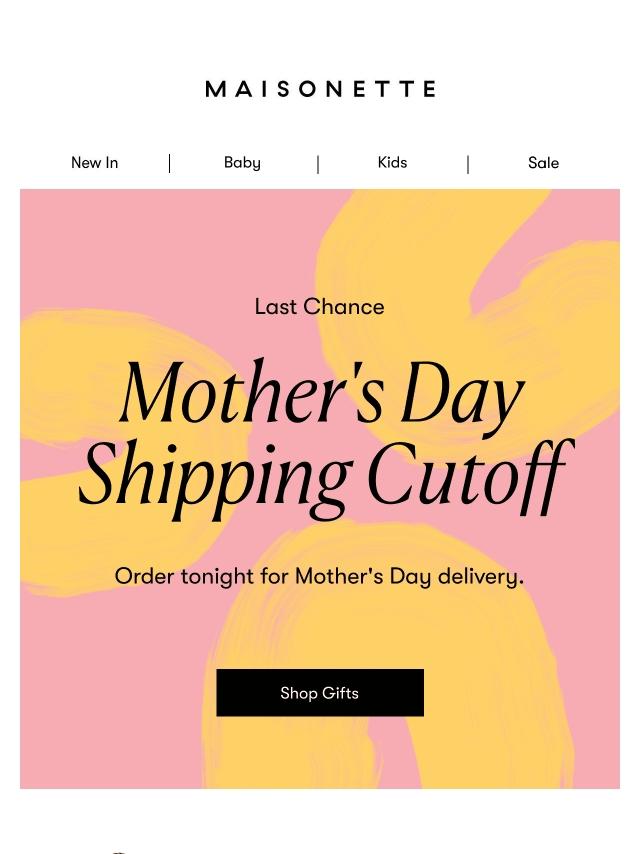
Task: Click the word Shipping in headline
Action: [215, 474]
